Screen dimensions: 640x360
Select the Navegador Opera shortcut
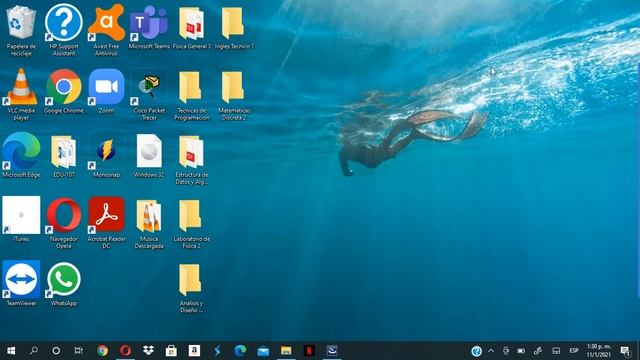(x=64, y=223)
